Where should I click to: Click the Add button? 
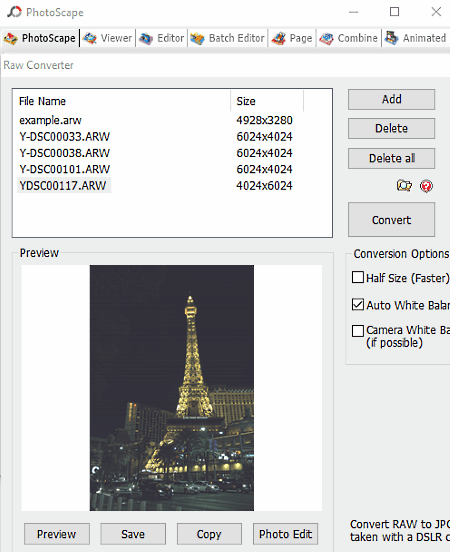tap(391, 99)
